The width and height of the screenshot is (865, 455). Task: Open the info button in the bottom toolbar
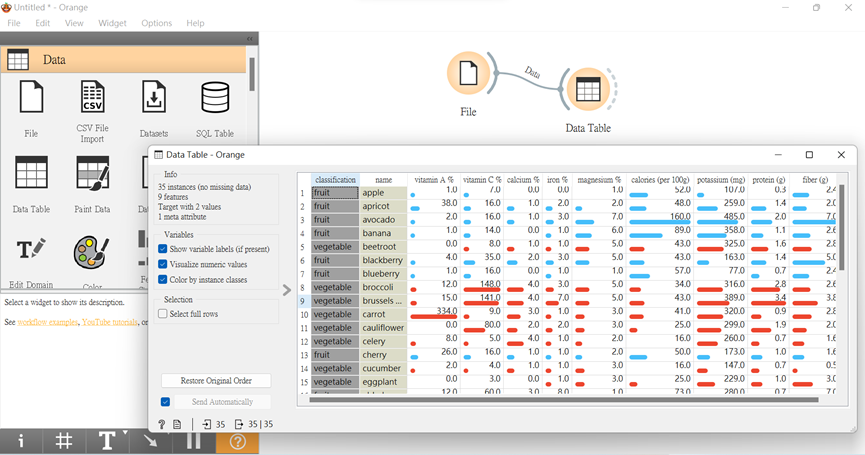point(21,441)
